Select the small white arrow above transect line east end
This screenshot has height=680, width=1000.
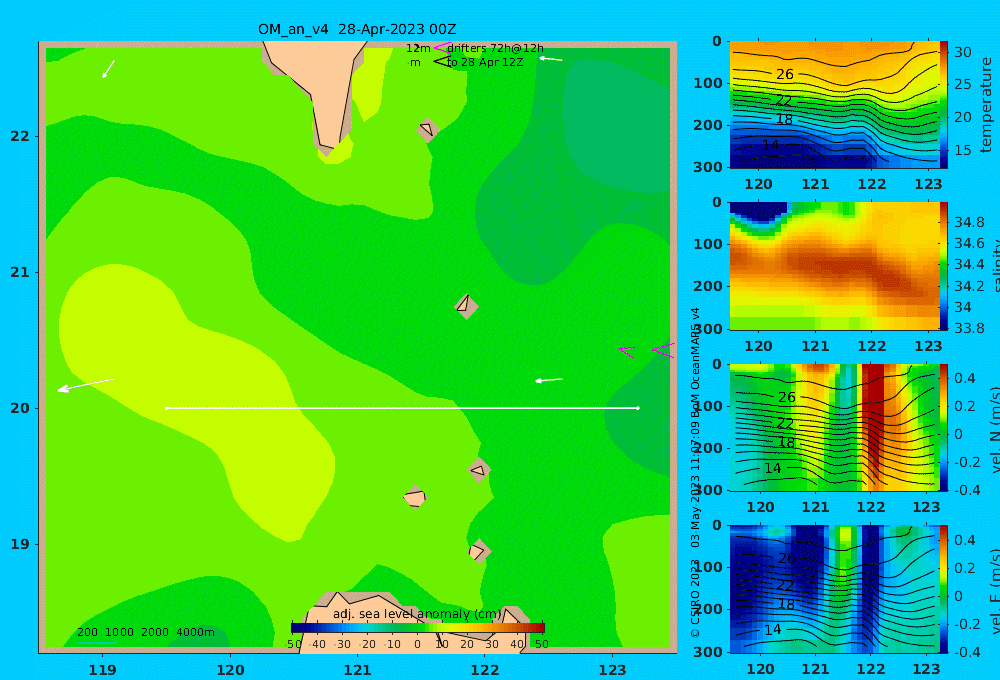tap(548, 380)
